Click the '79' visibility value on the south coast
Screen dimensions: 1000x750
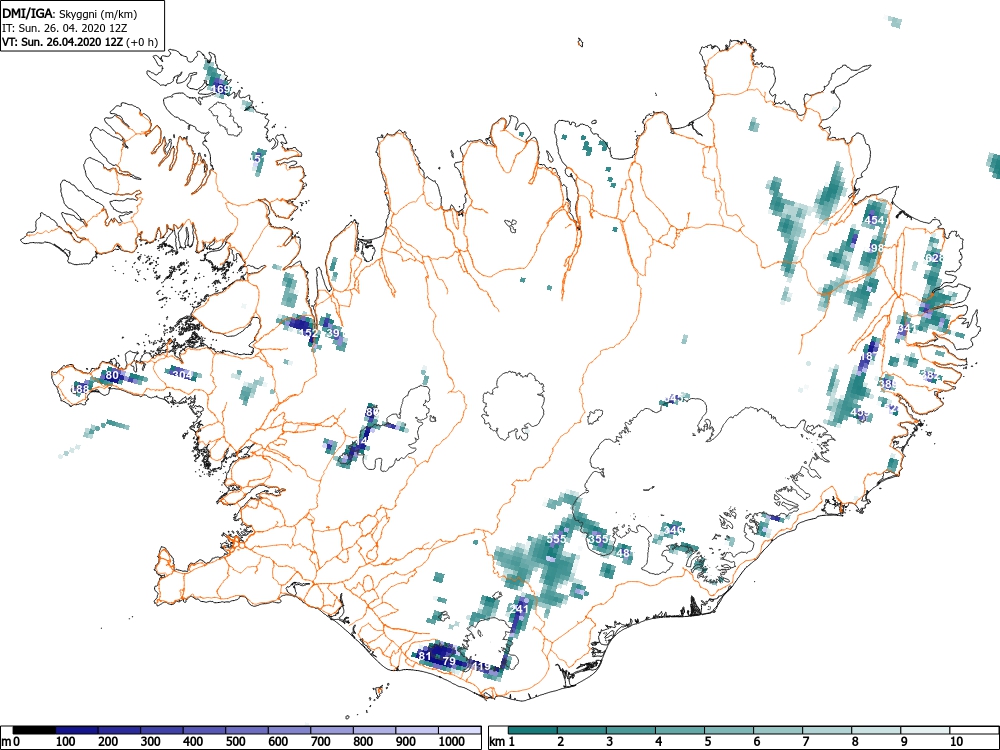[449, 661]
